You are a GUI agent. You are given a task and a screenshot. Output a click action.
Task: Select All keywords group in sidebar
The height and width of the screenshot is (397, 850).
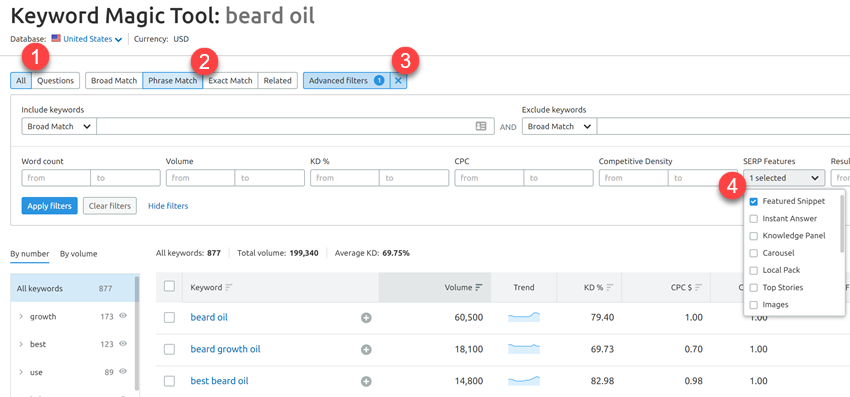pos(72,289)
